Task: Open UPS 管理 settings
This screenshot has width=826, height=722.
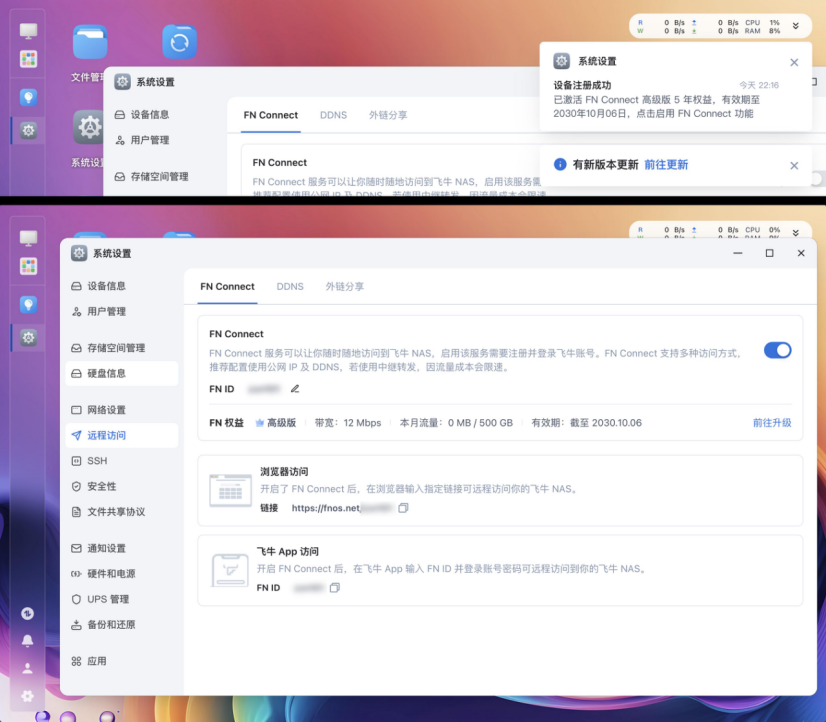Action: [x=122, y=599]
